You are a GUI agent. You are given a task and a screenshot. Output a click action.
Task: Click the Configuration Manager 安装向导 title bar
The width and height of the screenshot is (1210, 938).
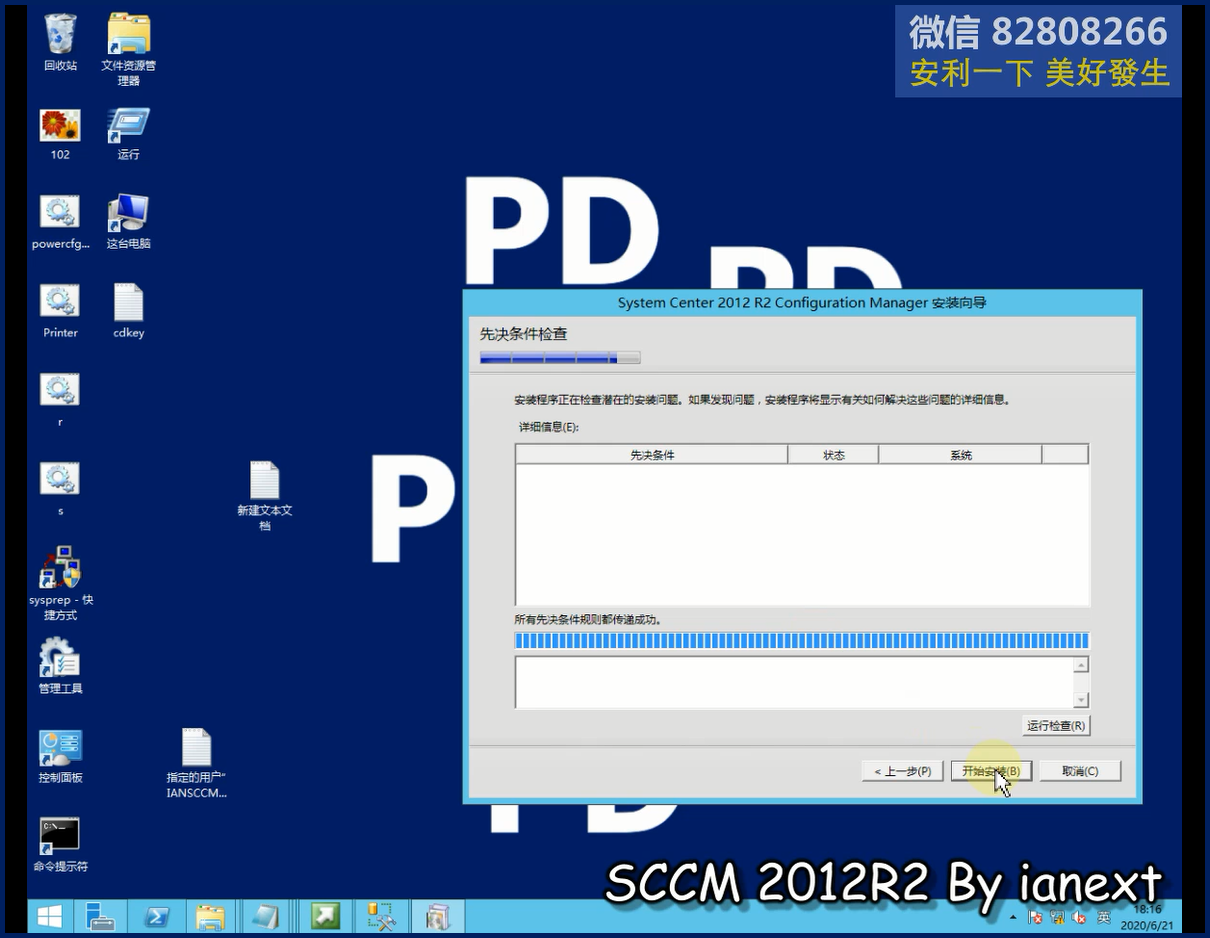[802, 303]
